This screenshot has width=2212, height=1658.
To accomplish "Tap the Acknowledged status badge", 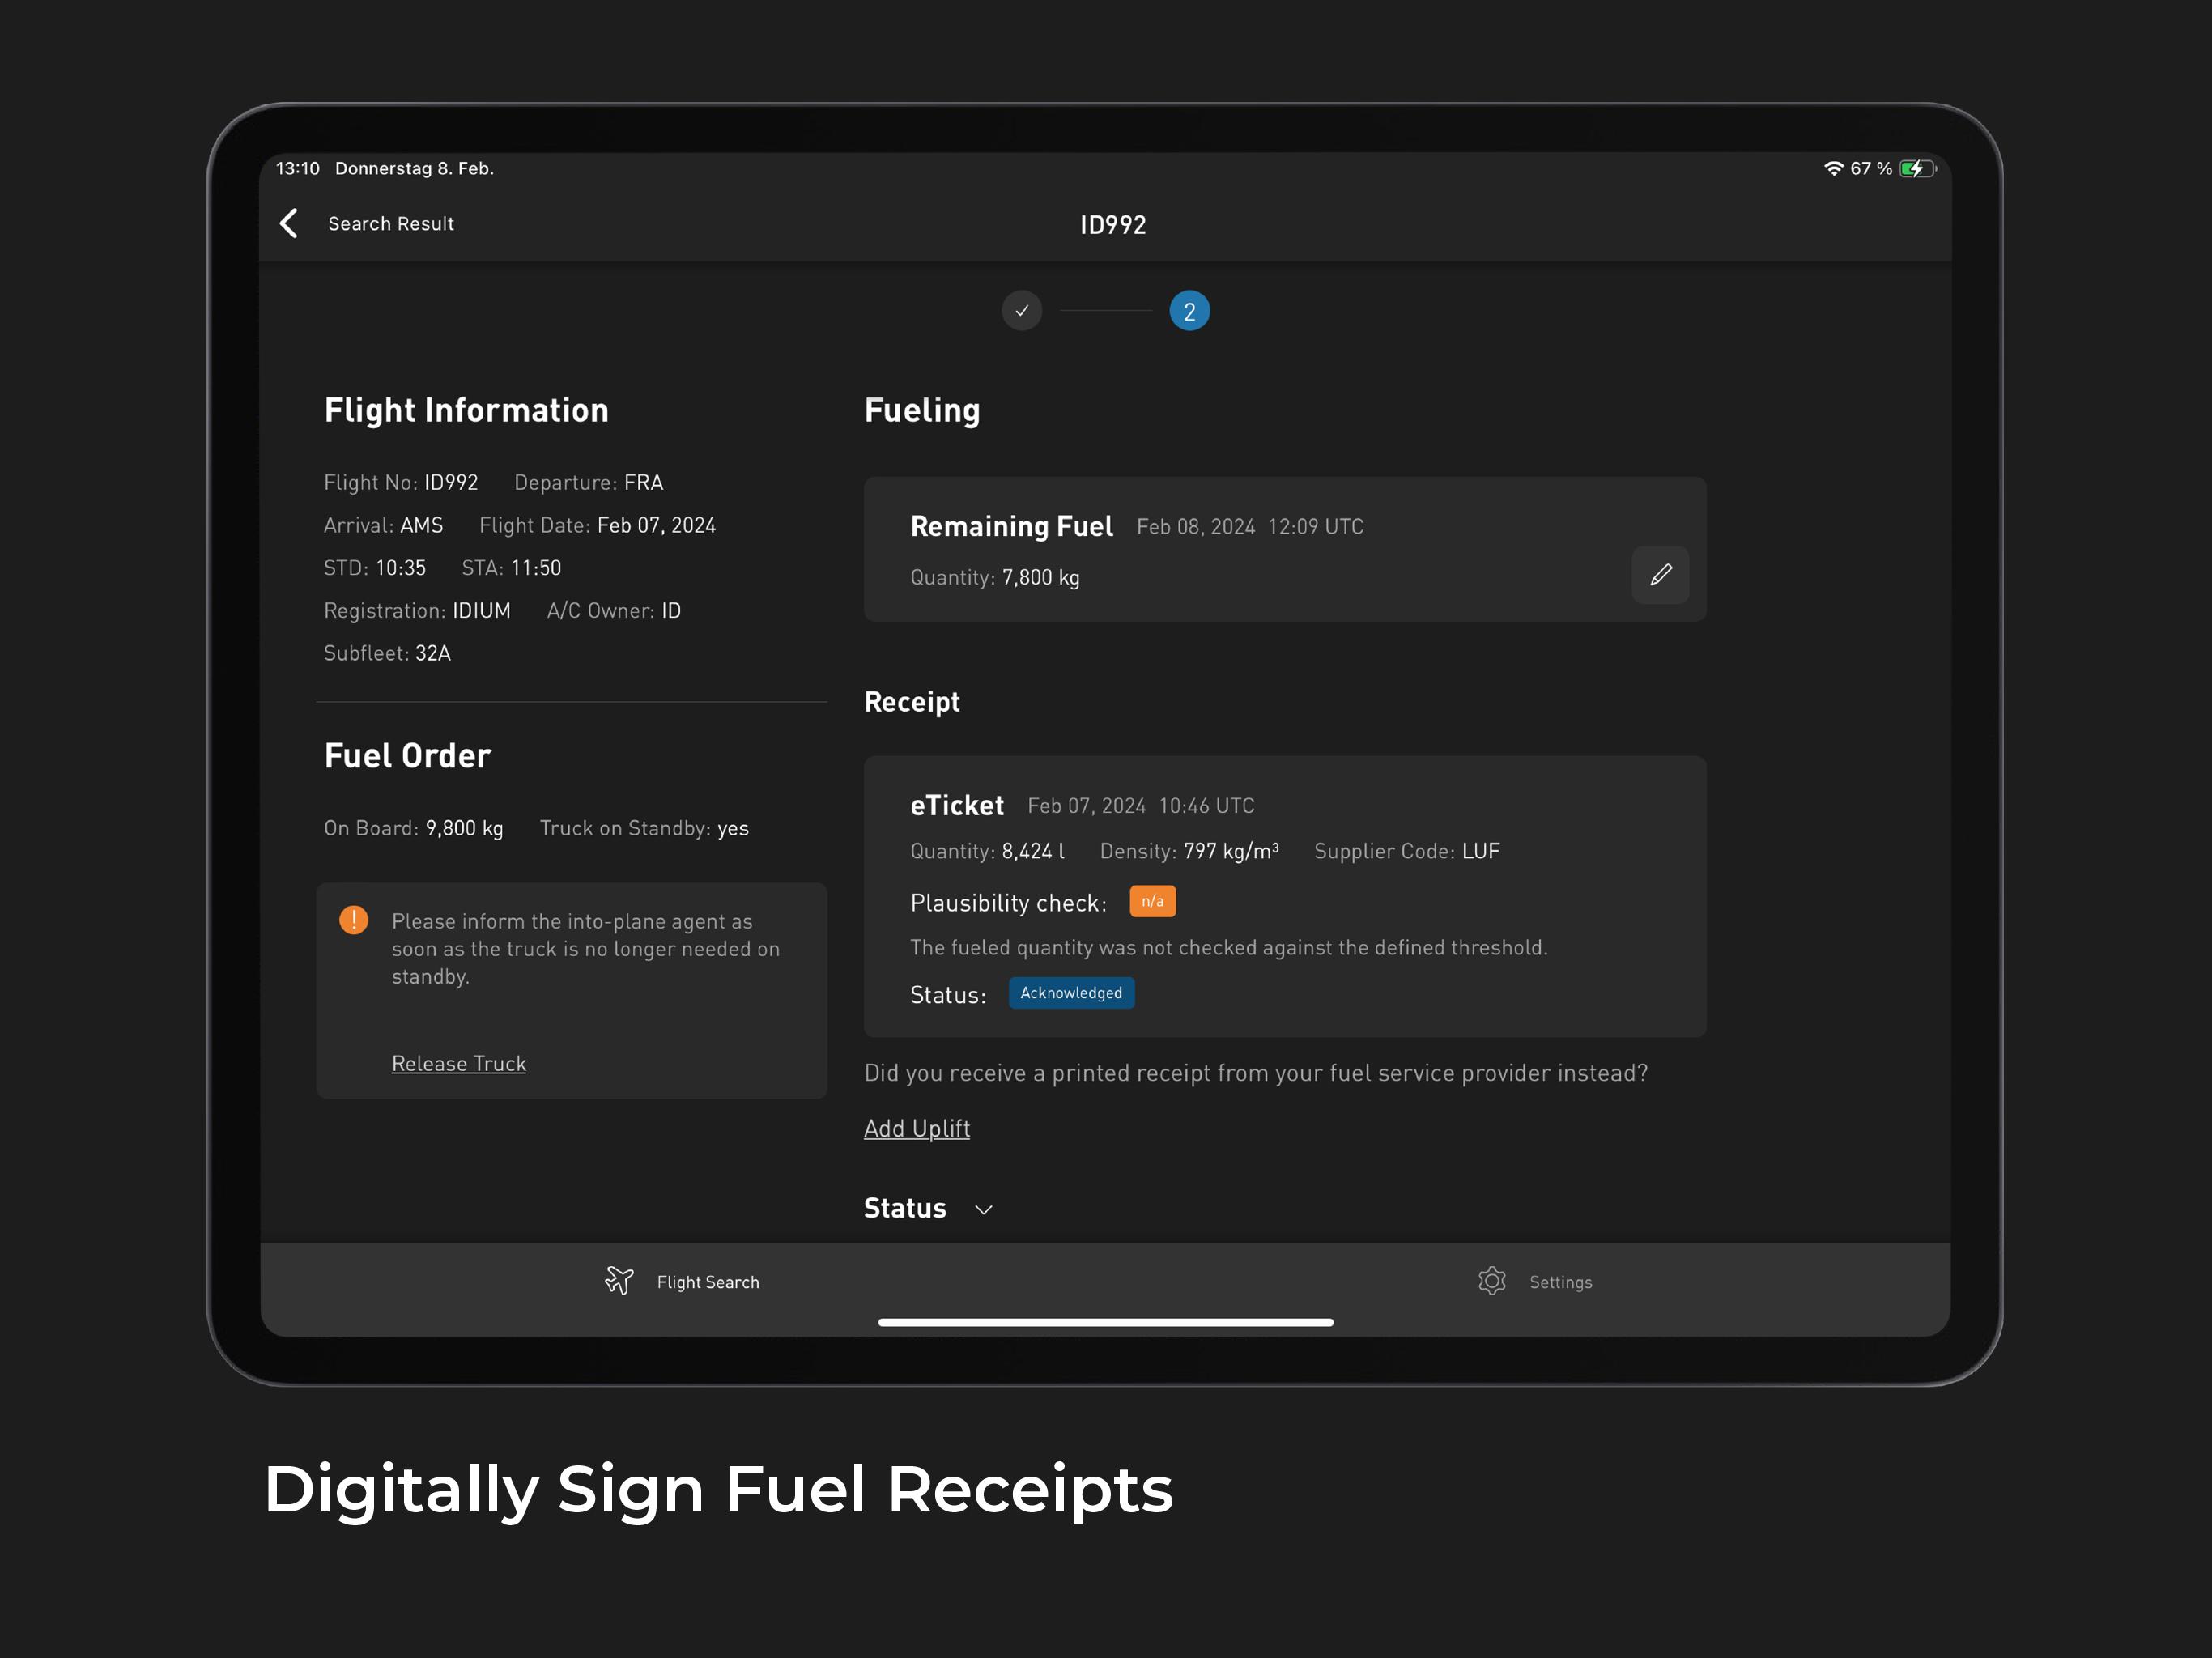I will tap(1071, 993).
